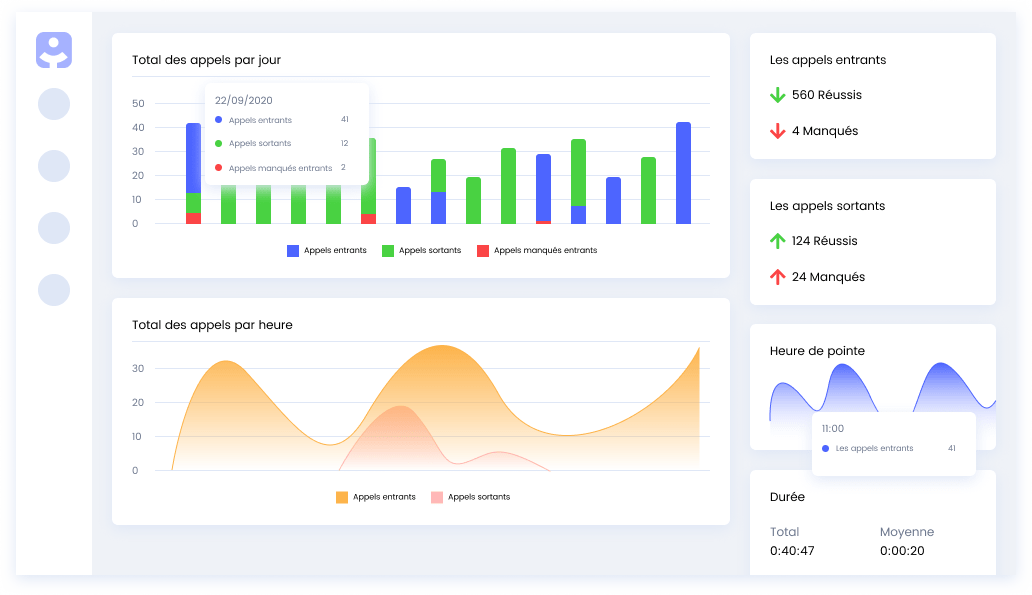Toggle Appels manqués entrants legend entry
This screenshot has width=1032, height=595.
[x=536, y=250]
